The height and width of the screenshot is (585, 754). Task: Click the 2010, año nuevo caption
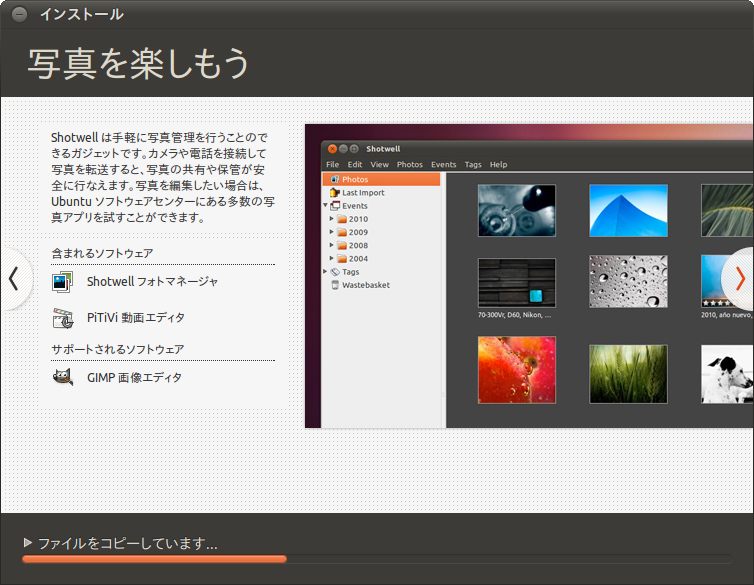727,315
